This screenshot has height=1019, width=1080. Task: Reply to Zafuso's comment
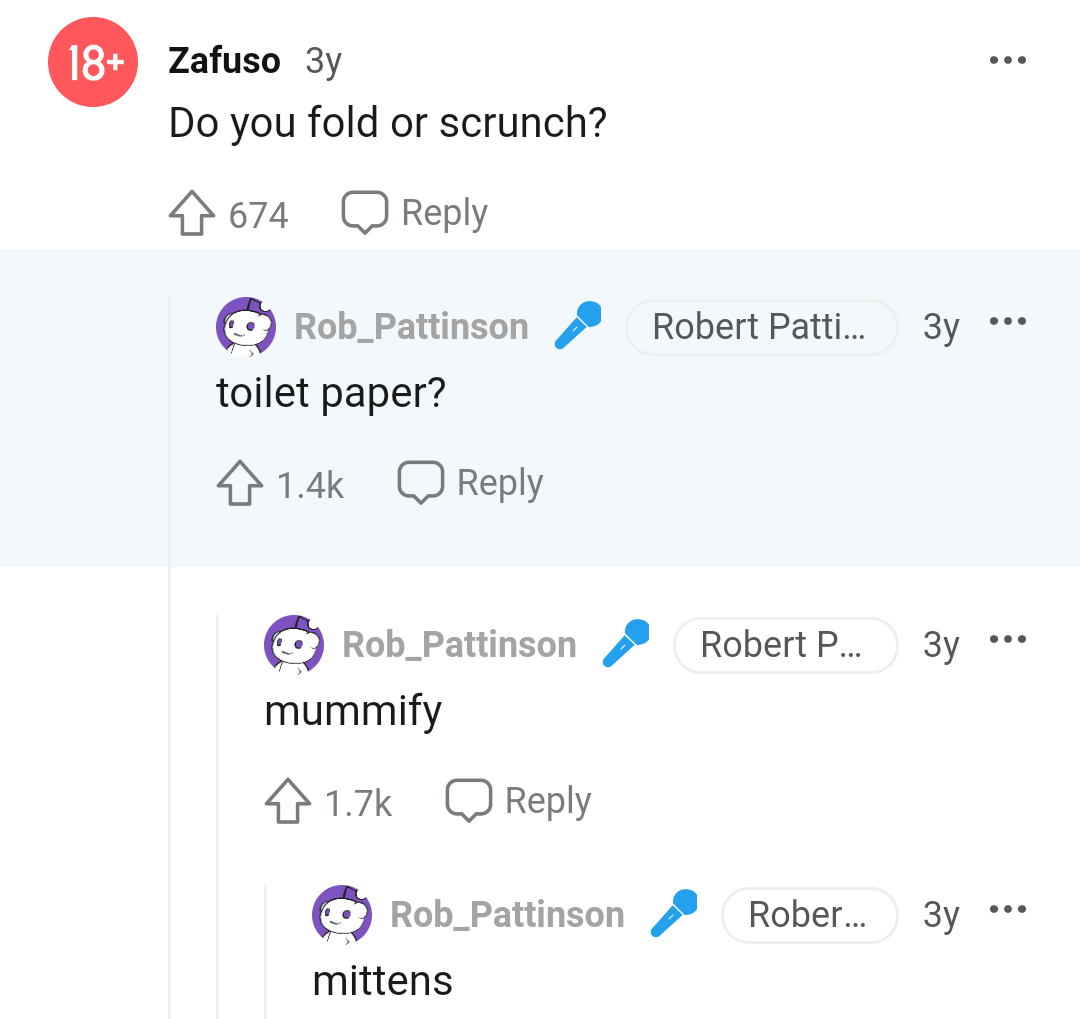point(415,213)
